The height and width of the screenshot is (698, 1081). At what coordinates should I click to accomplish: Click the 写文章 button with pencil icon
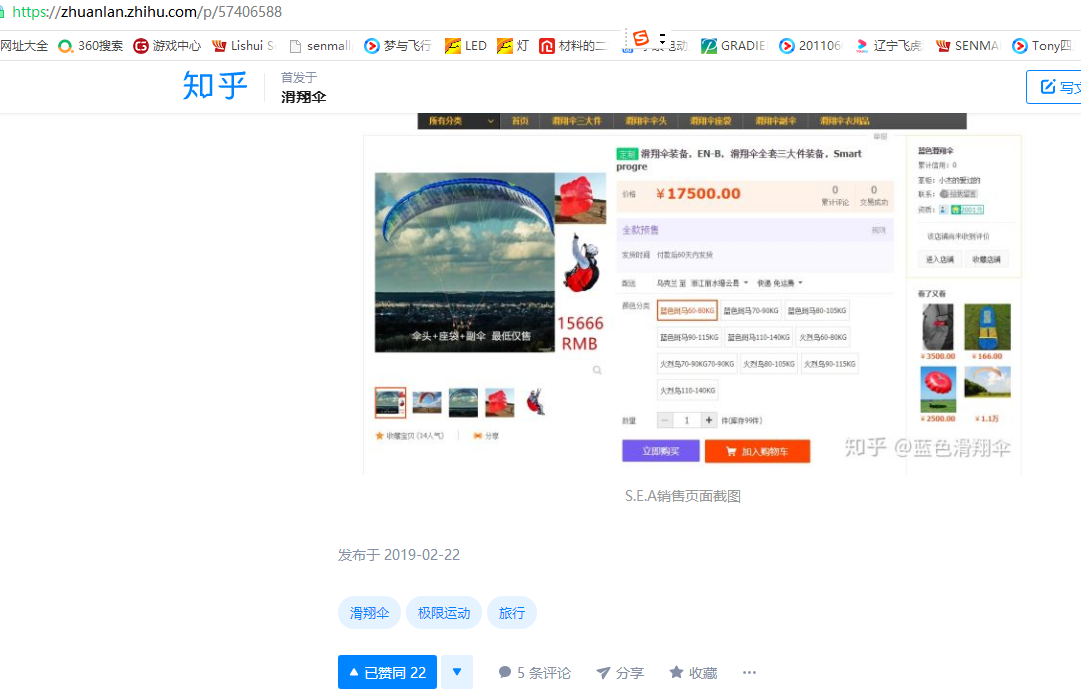[1053, 87]
